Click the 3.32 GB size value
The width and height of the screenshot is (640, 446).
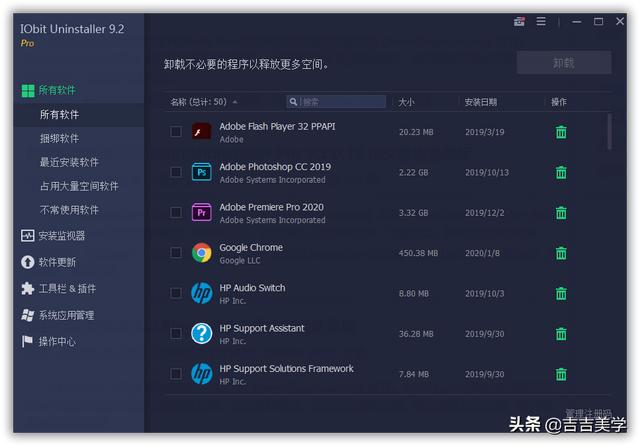413,213
